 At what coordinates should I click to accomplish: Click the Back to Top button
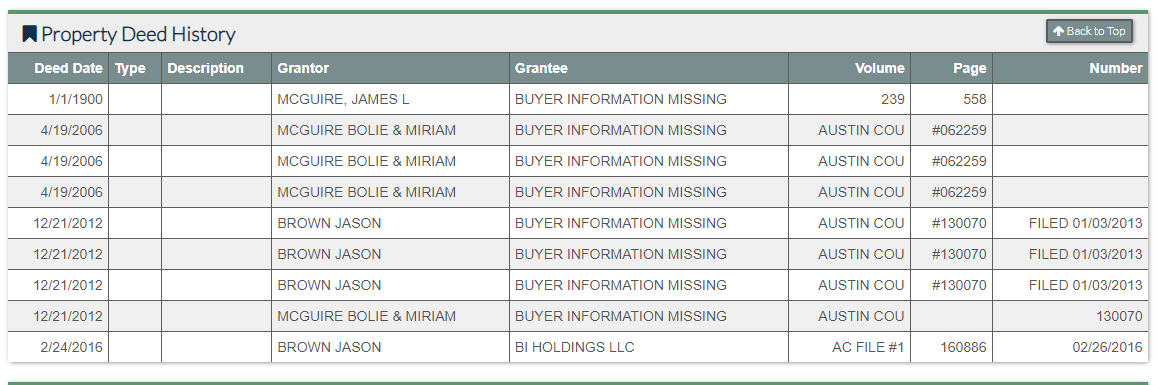pyautogui.click(x=1089, y=31)
